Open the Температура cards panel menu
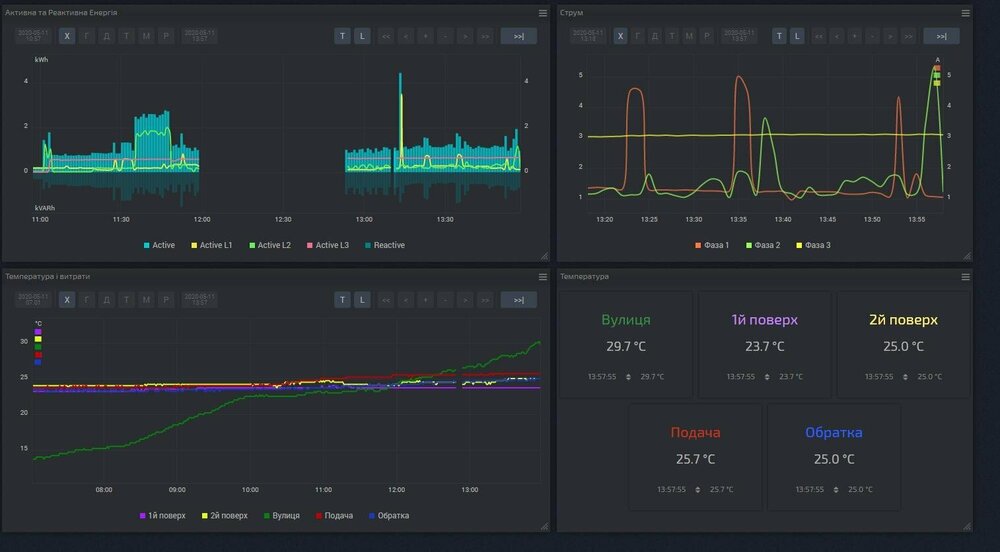This screenshot has height=552, width=1000. pyautogui.click(x=966, y=277)
